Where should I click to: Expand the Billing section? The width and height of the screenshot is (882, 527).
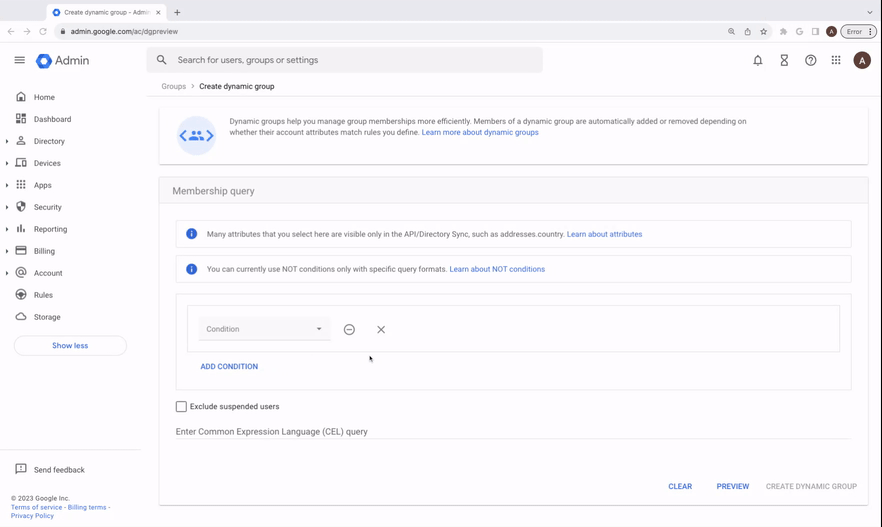[x=7, y=251]
